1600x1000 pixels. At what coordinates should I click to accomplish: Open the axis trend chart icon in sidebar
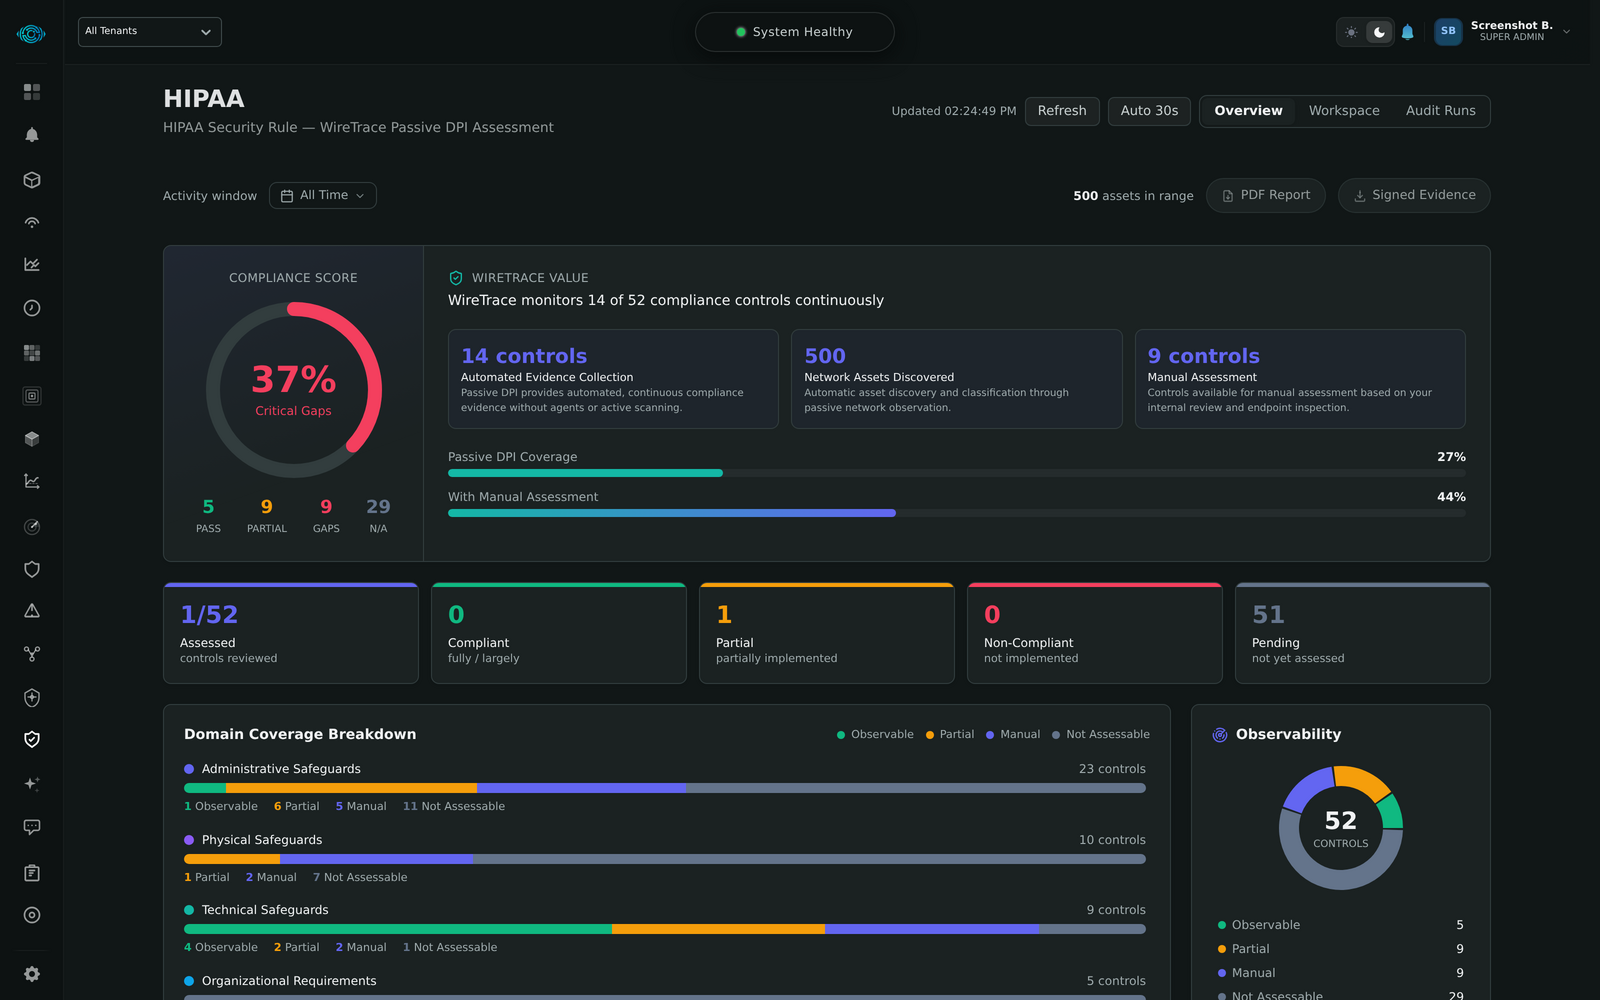click(32, 481)
